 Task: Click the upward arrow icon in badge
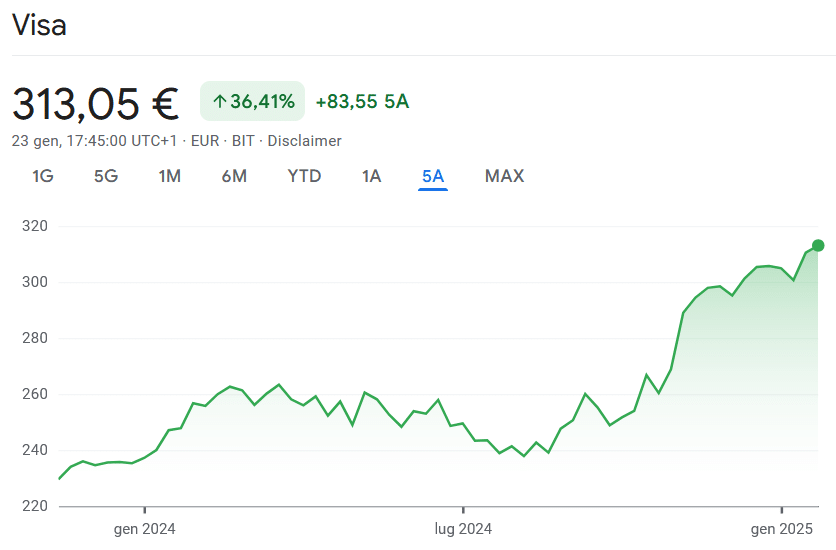click(x=220, y=101)
